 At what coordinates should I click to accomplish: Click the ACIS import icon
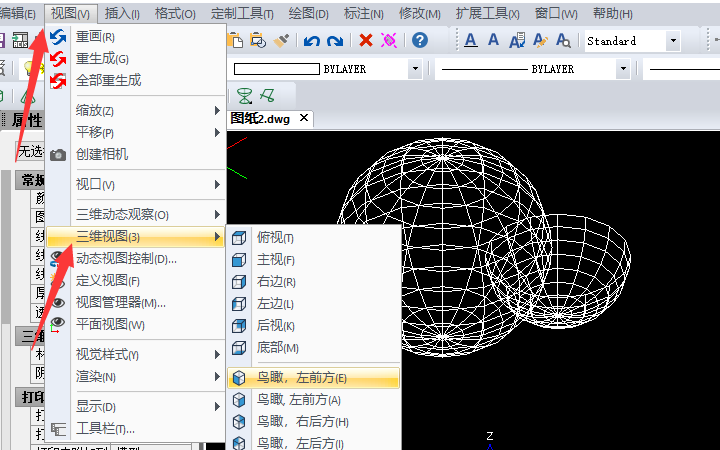pos(20,40)
